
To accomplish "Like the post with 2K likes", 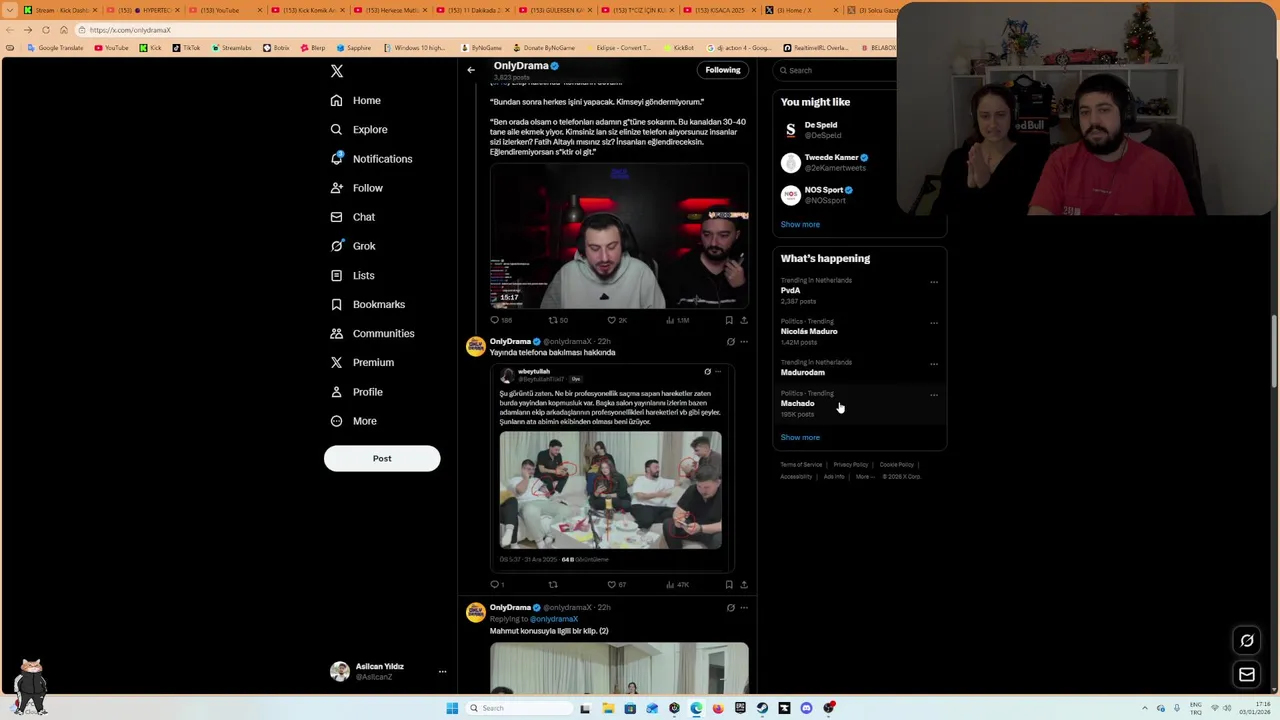I will pyautogui.click(x=616, y=320).
